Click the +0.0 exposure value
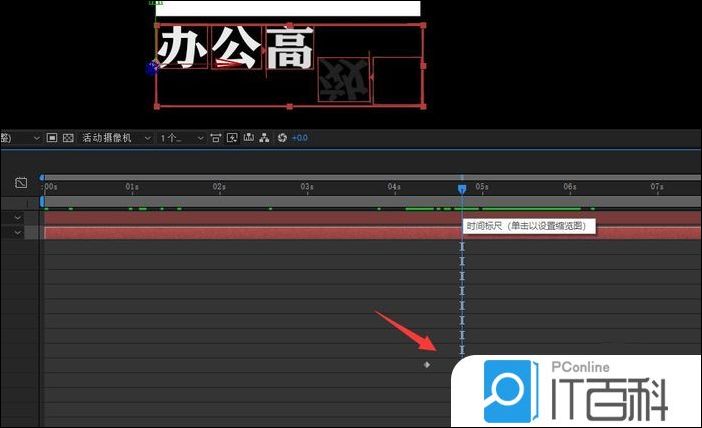Image resolution: width=702 pixels, height=428 pixels. 300,138
